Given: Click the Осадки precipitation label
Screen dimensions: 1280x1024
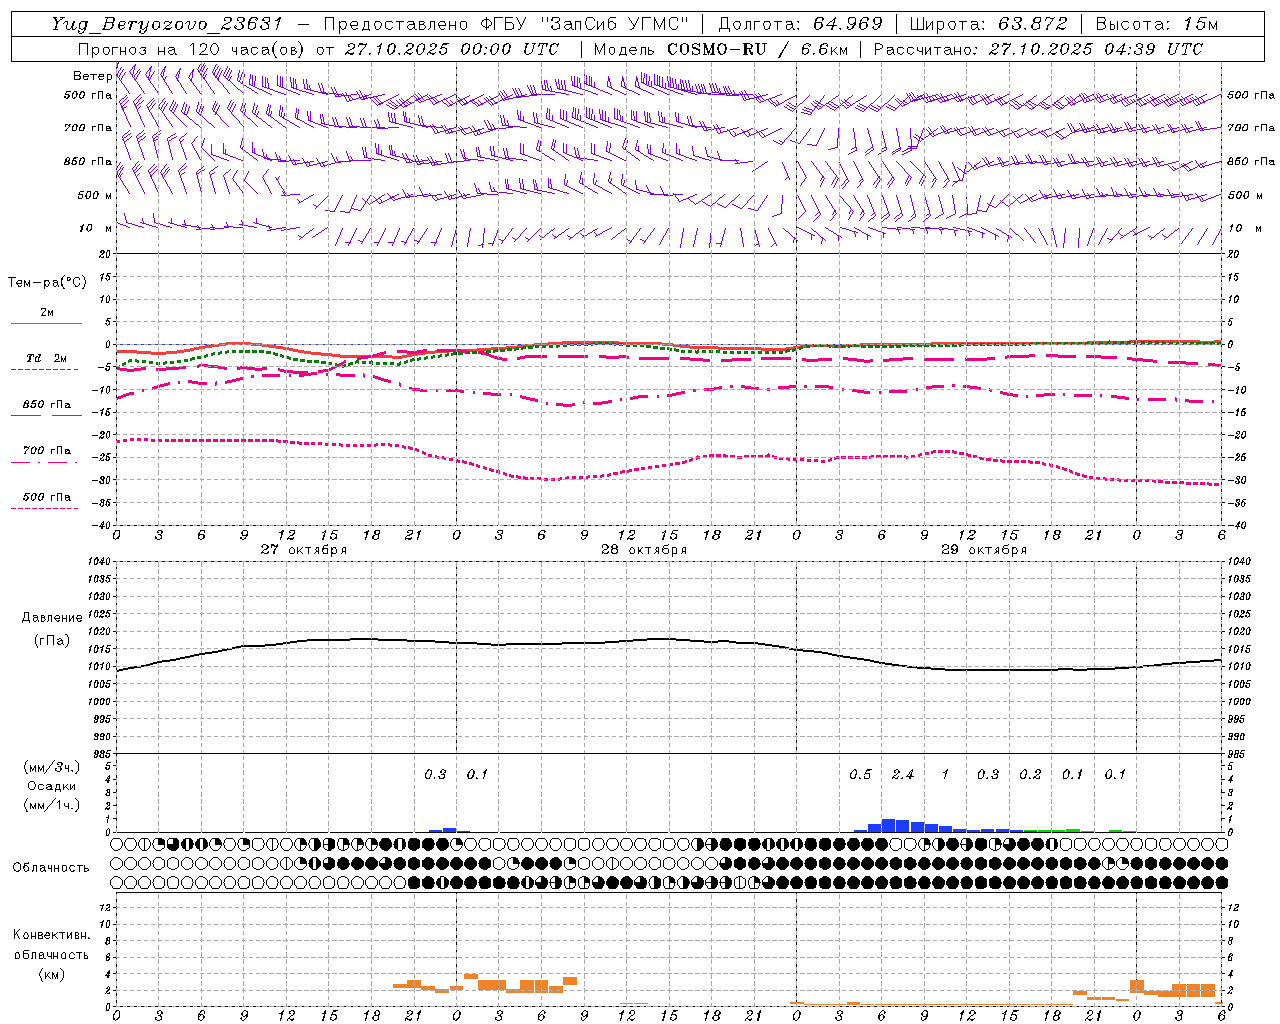Looking at the screenshot, I should (52, 786).
